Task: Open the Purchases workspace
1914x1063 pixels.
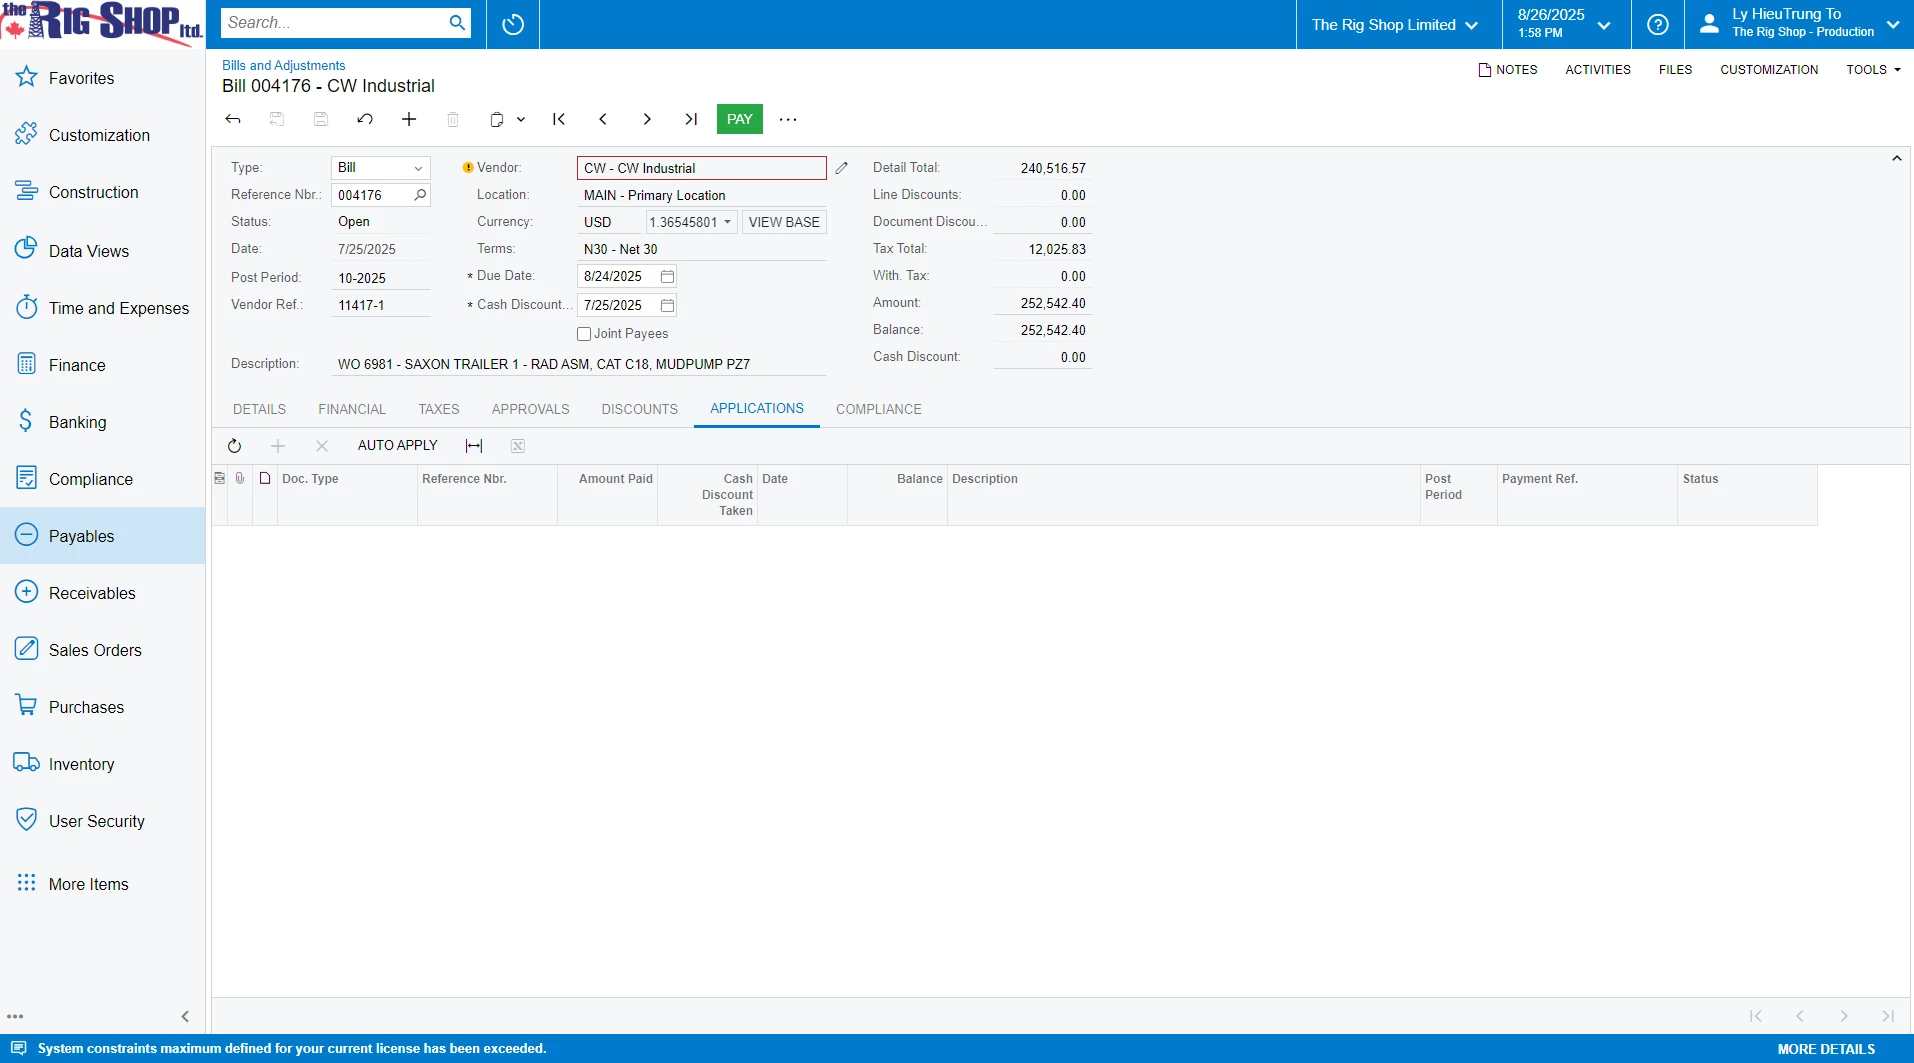Action: (102, 707)
